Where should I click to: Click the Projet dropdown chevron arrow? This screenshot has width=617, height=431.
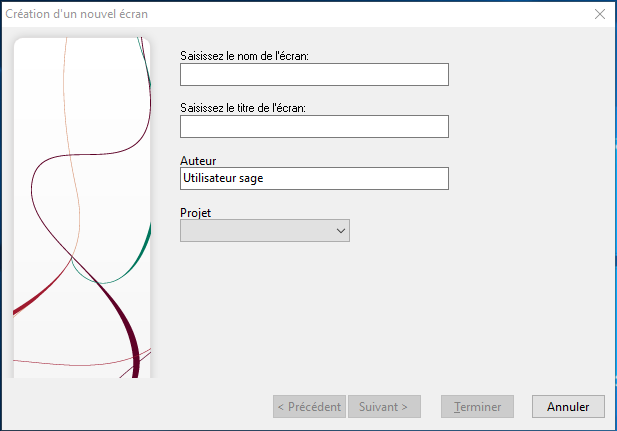[341, 231]
